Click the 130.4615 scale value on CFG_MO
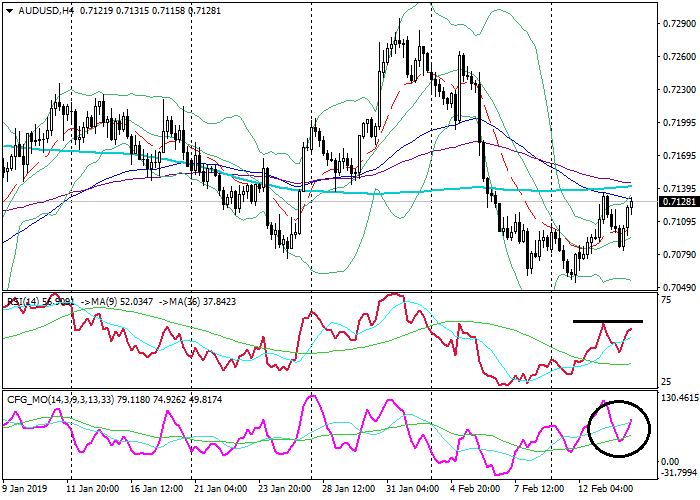The image size is (700, 500). pos(675,398)
